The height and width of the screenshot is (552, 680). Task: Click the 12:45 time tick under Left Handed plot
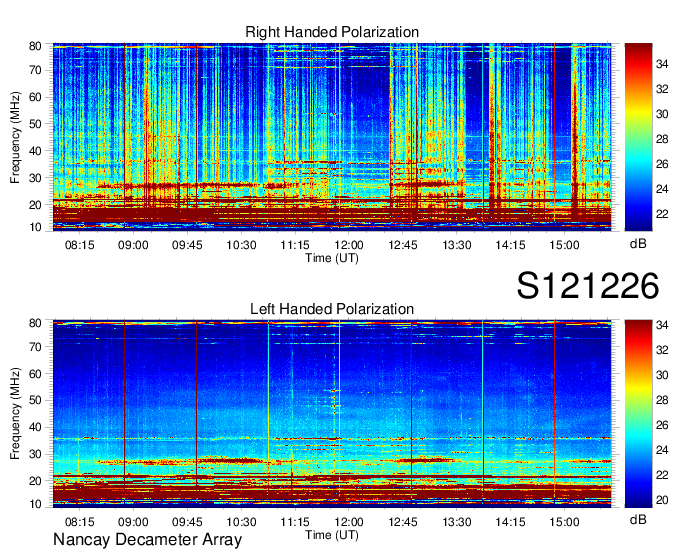pyautogui.click(x=403, y=522)
